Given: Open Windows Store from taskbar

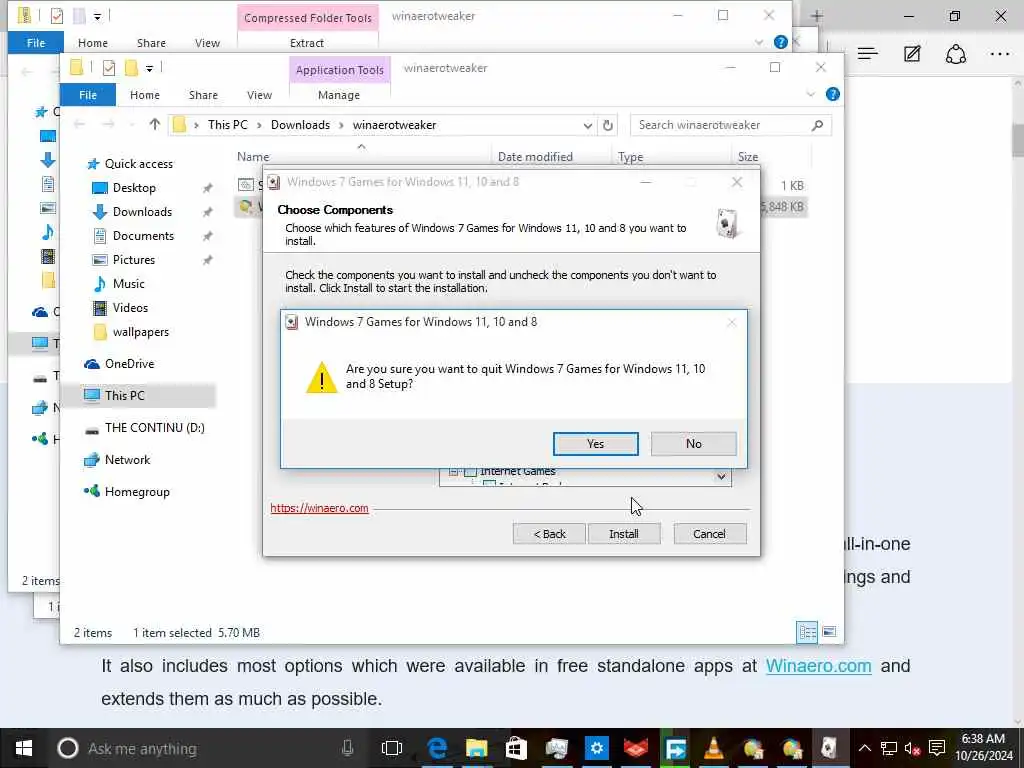Looking at the screenshot, I should (516, 748).
